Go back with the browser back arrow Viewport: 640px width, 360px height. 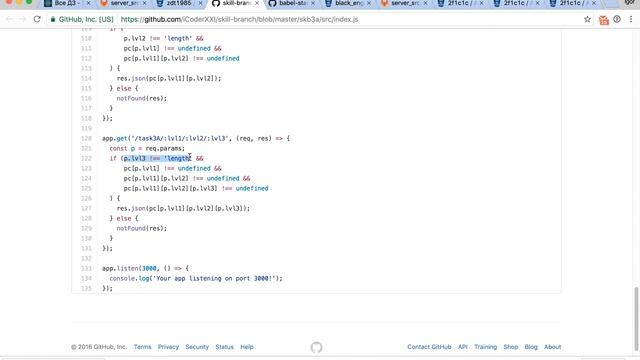(9, 19)
